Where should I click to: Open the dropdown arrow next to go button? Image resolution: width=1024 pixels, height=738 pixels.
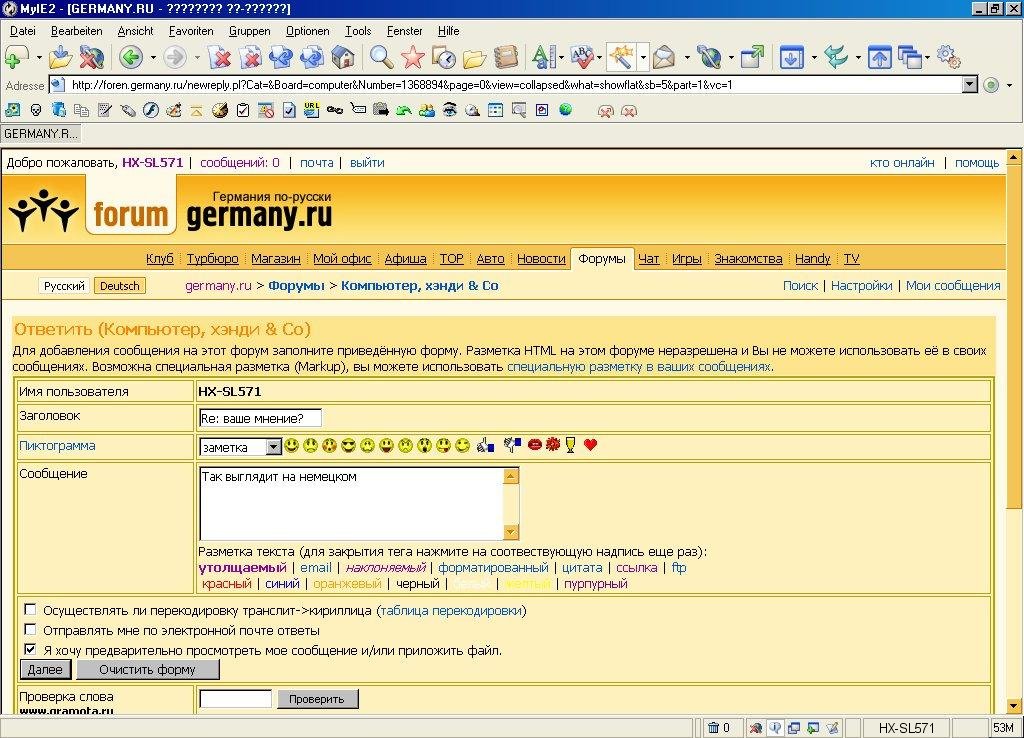[x=1009, y=86]
